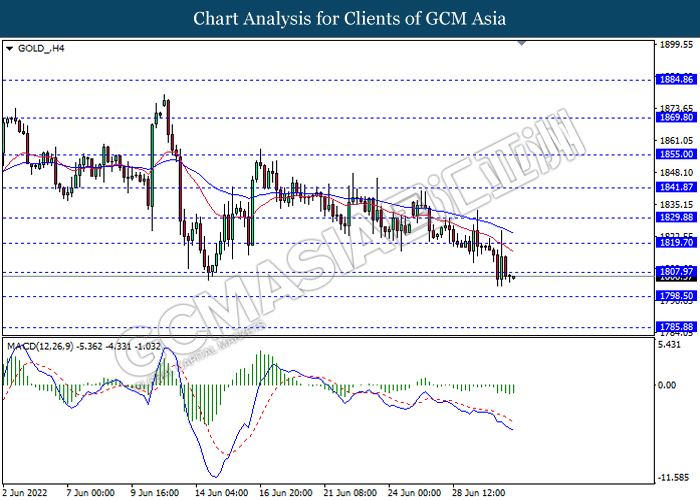Click the 9 Jun 16:00 date label
Screen dimensions: 700x500
coord(155,493)
